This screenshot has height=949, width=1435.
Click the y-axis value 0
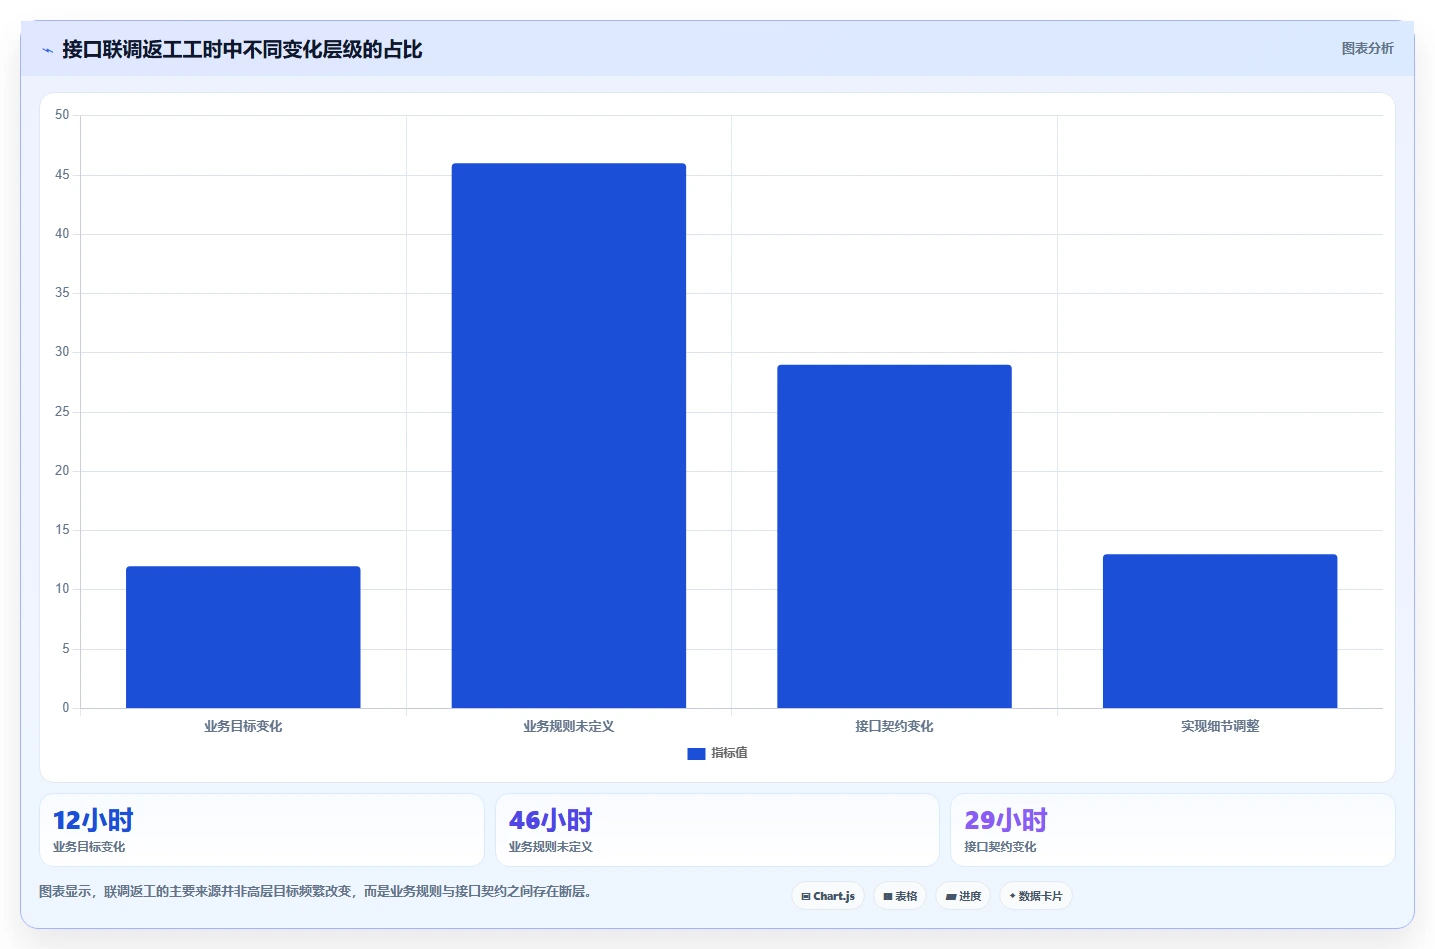tap(66, 708)
